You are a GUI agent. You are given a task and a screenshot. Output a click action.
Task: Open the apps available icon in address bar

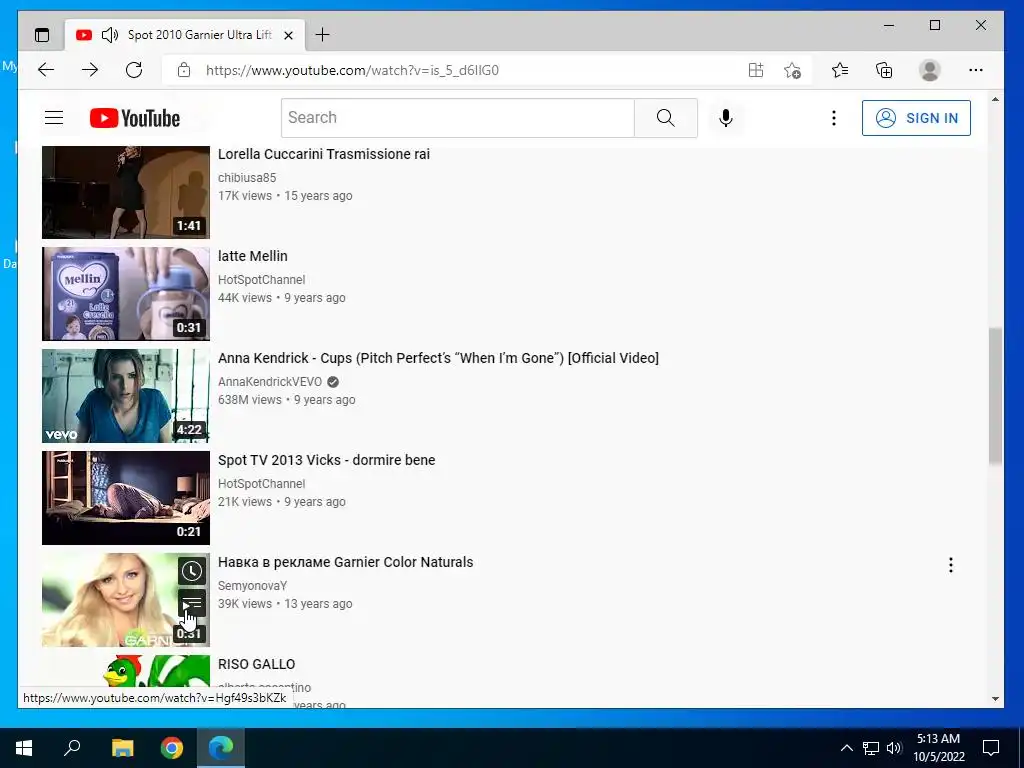tap(756, 70)
